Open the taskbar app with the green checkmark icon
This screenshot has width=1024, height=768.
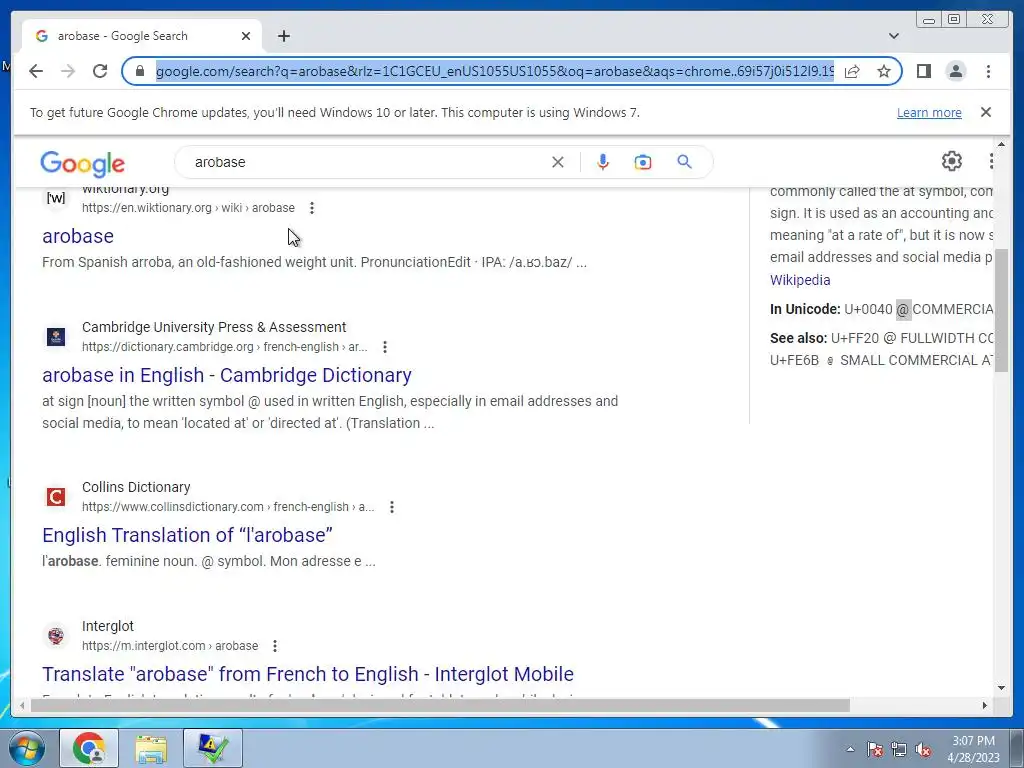(x=213, y=748)
